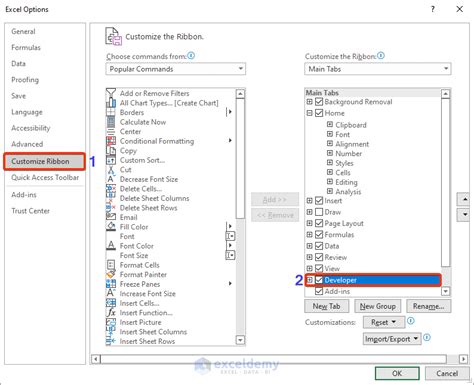The width and height of the screenshot is (474, 385).
Task: Uncheck the Page Layout tab checkbox
Action: (x=319, y=223)
